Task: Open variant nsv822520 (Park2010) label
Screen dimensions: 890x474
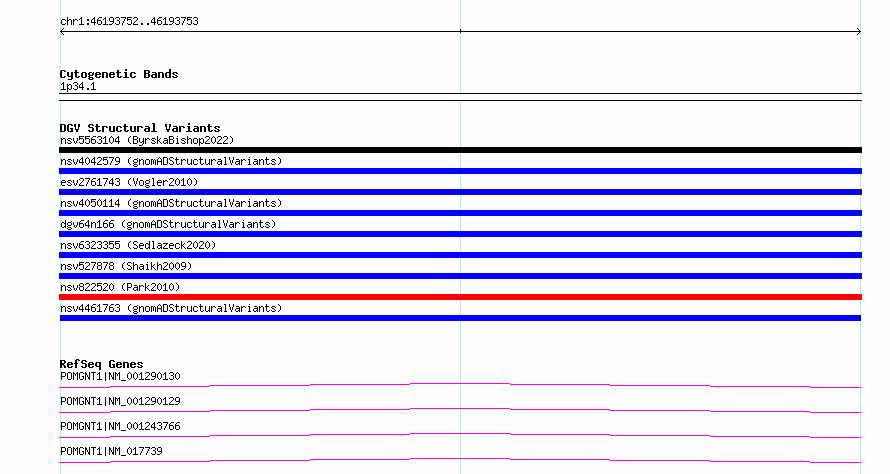Action: point(120,287)
